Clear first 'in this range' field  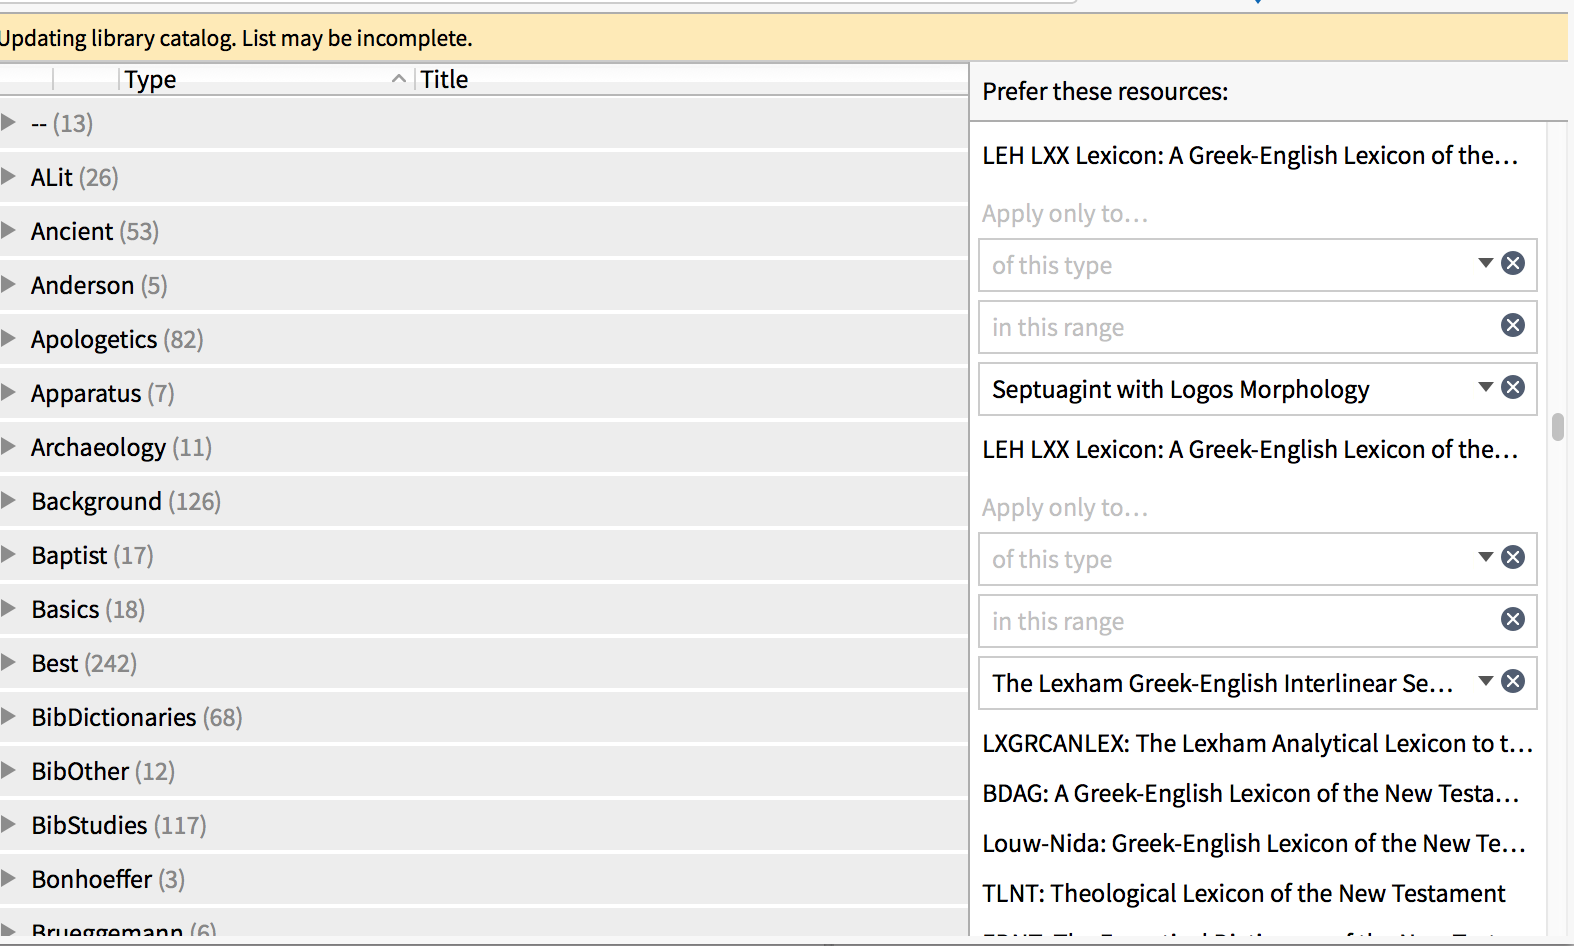click(x=1513, y=325)
